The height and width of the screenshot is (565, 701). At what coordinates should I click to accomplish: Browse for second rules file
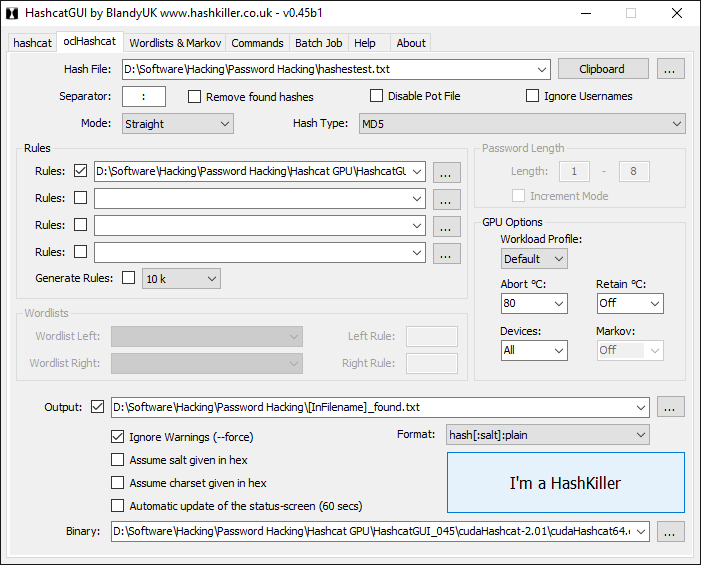[447, 198]
